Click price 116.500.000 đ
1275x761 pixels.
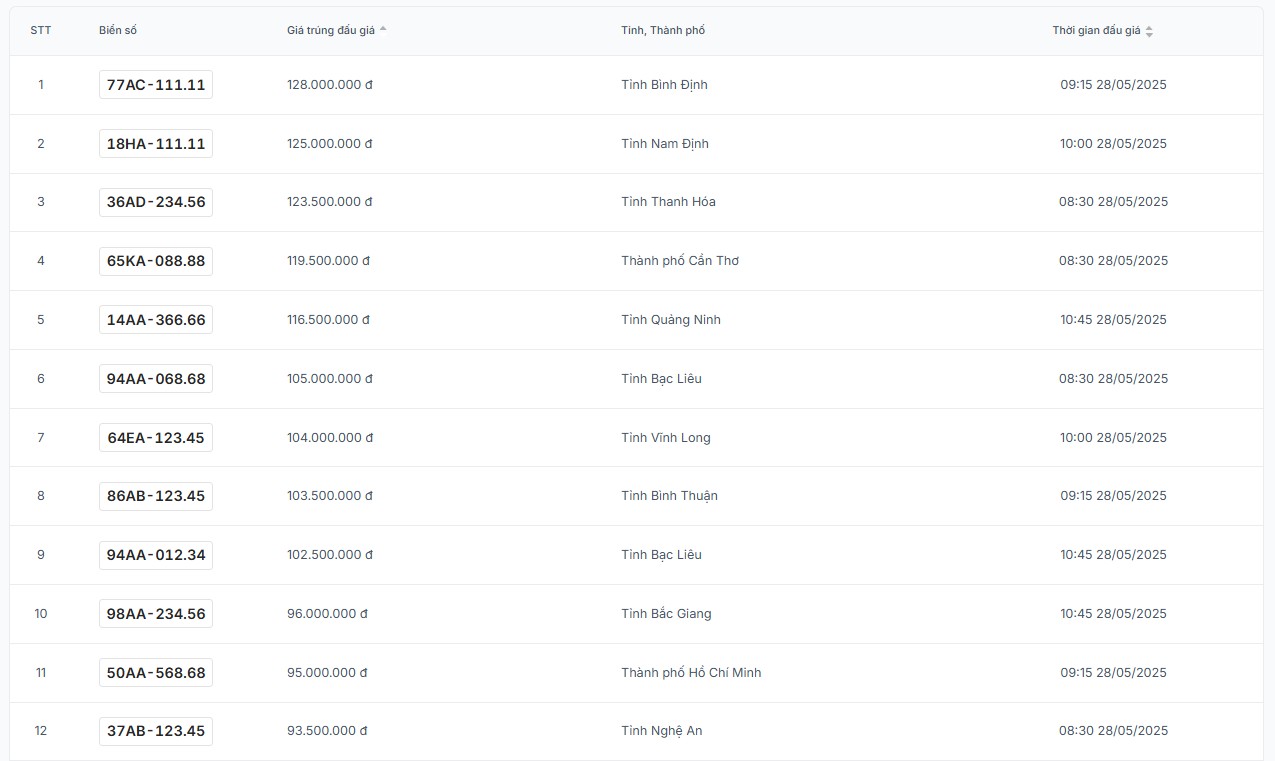(329, 320)
